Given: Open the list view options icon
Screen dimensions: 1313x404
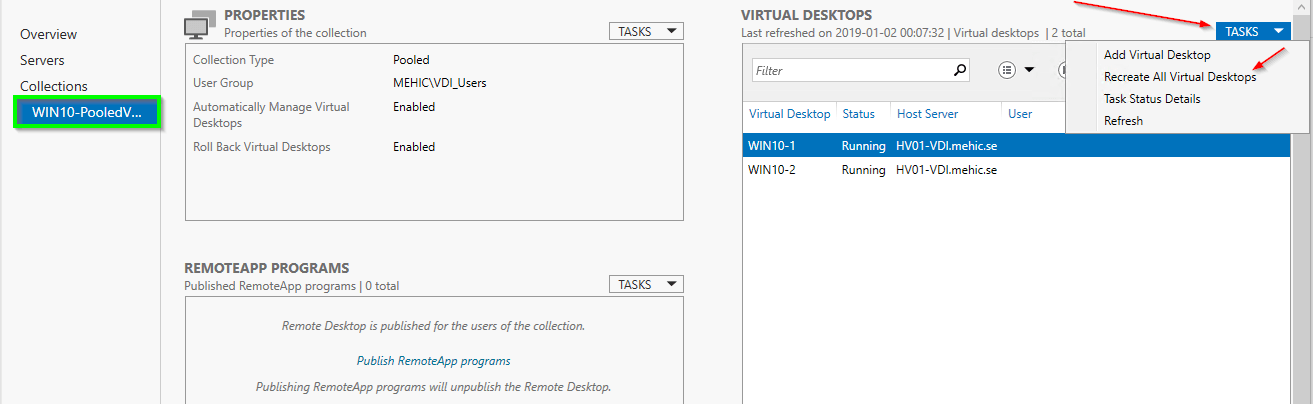Looking at the screenshot, I should click(1007, 70).
